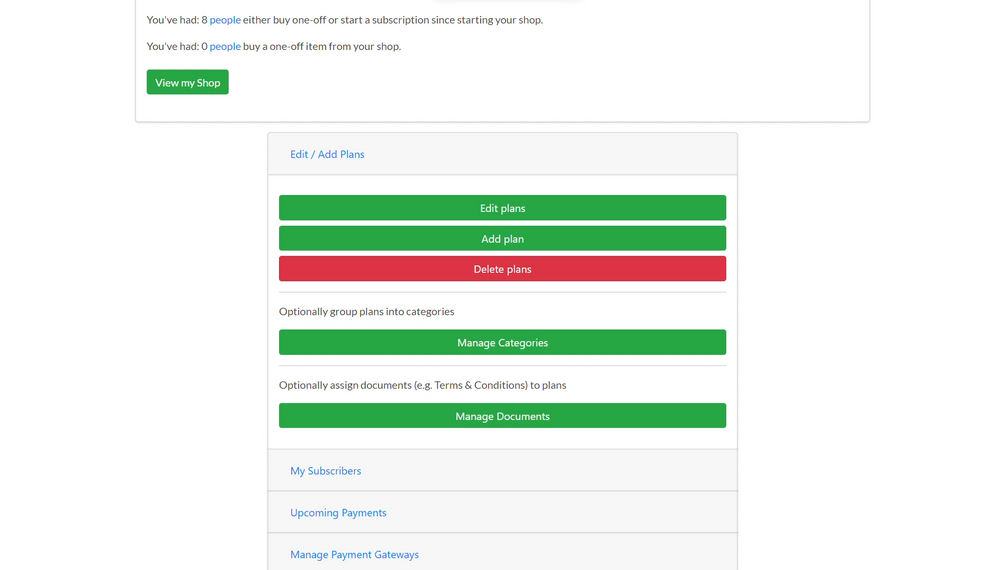
Task: Click 'buy a one-off item from your shop' text
Action: pos(322,46)
